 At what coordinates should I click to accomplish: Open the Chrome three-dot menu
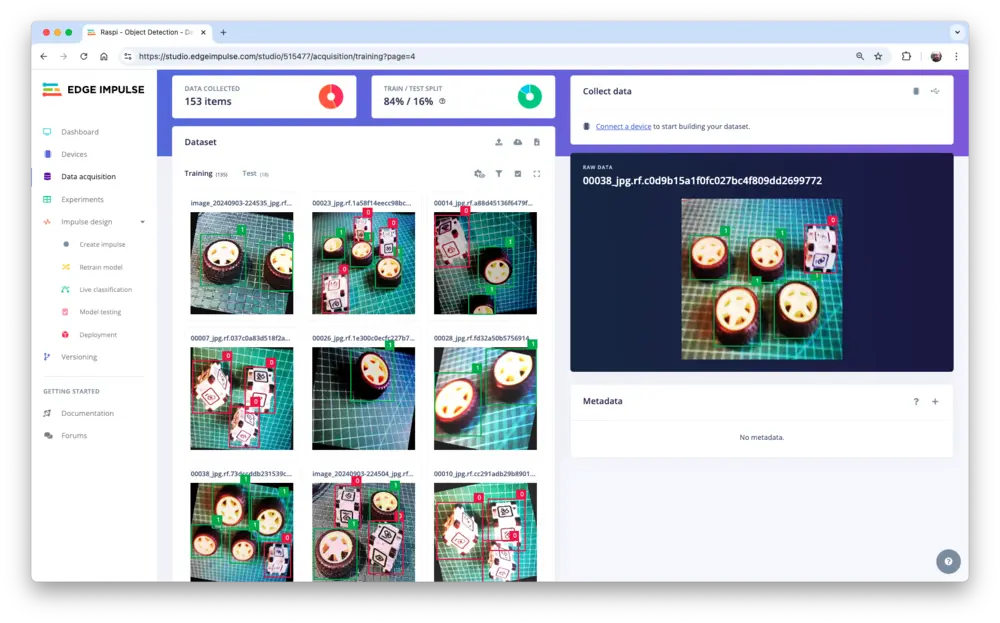(x=956, y=57)
